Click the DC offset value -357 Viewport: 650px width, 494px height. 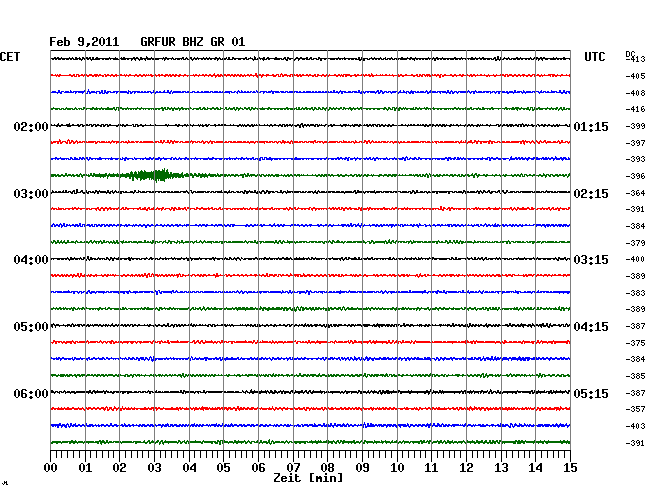635,409
